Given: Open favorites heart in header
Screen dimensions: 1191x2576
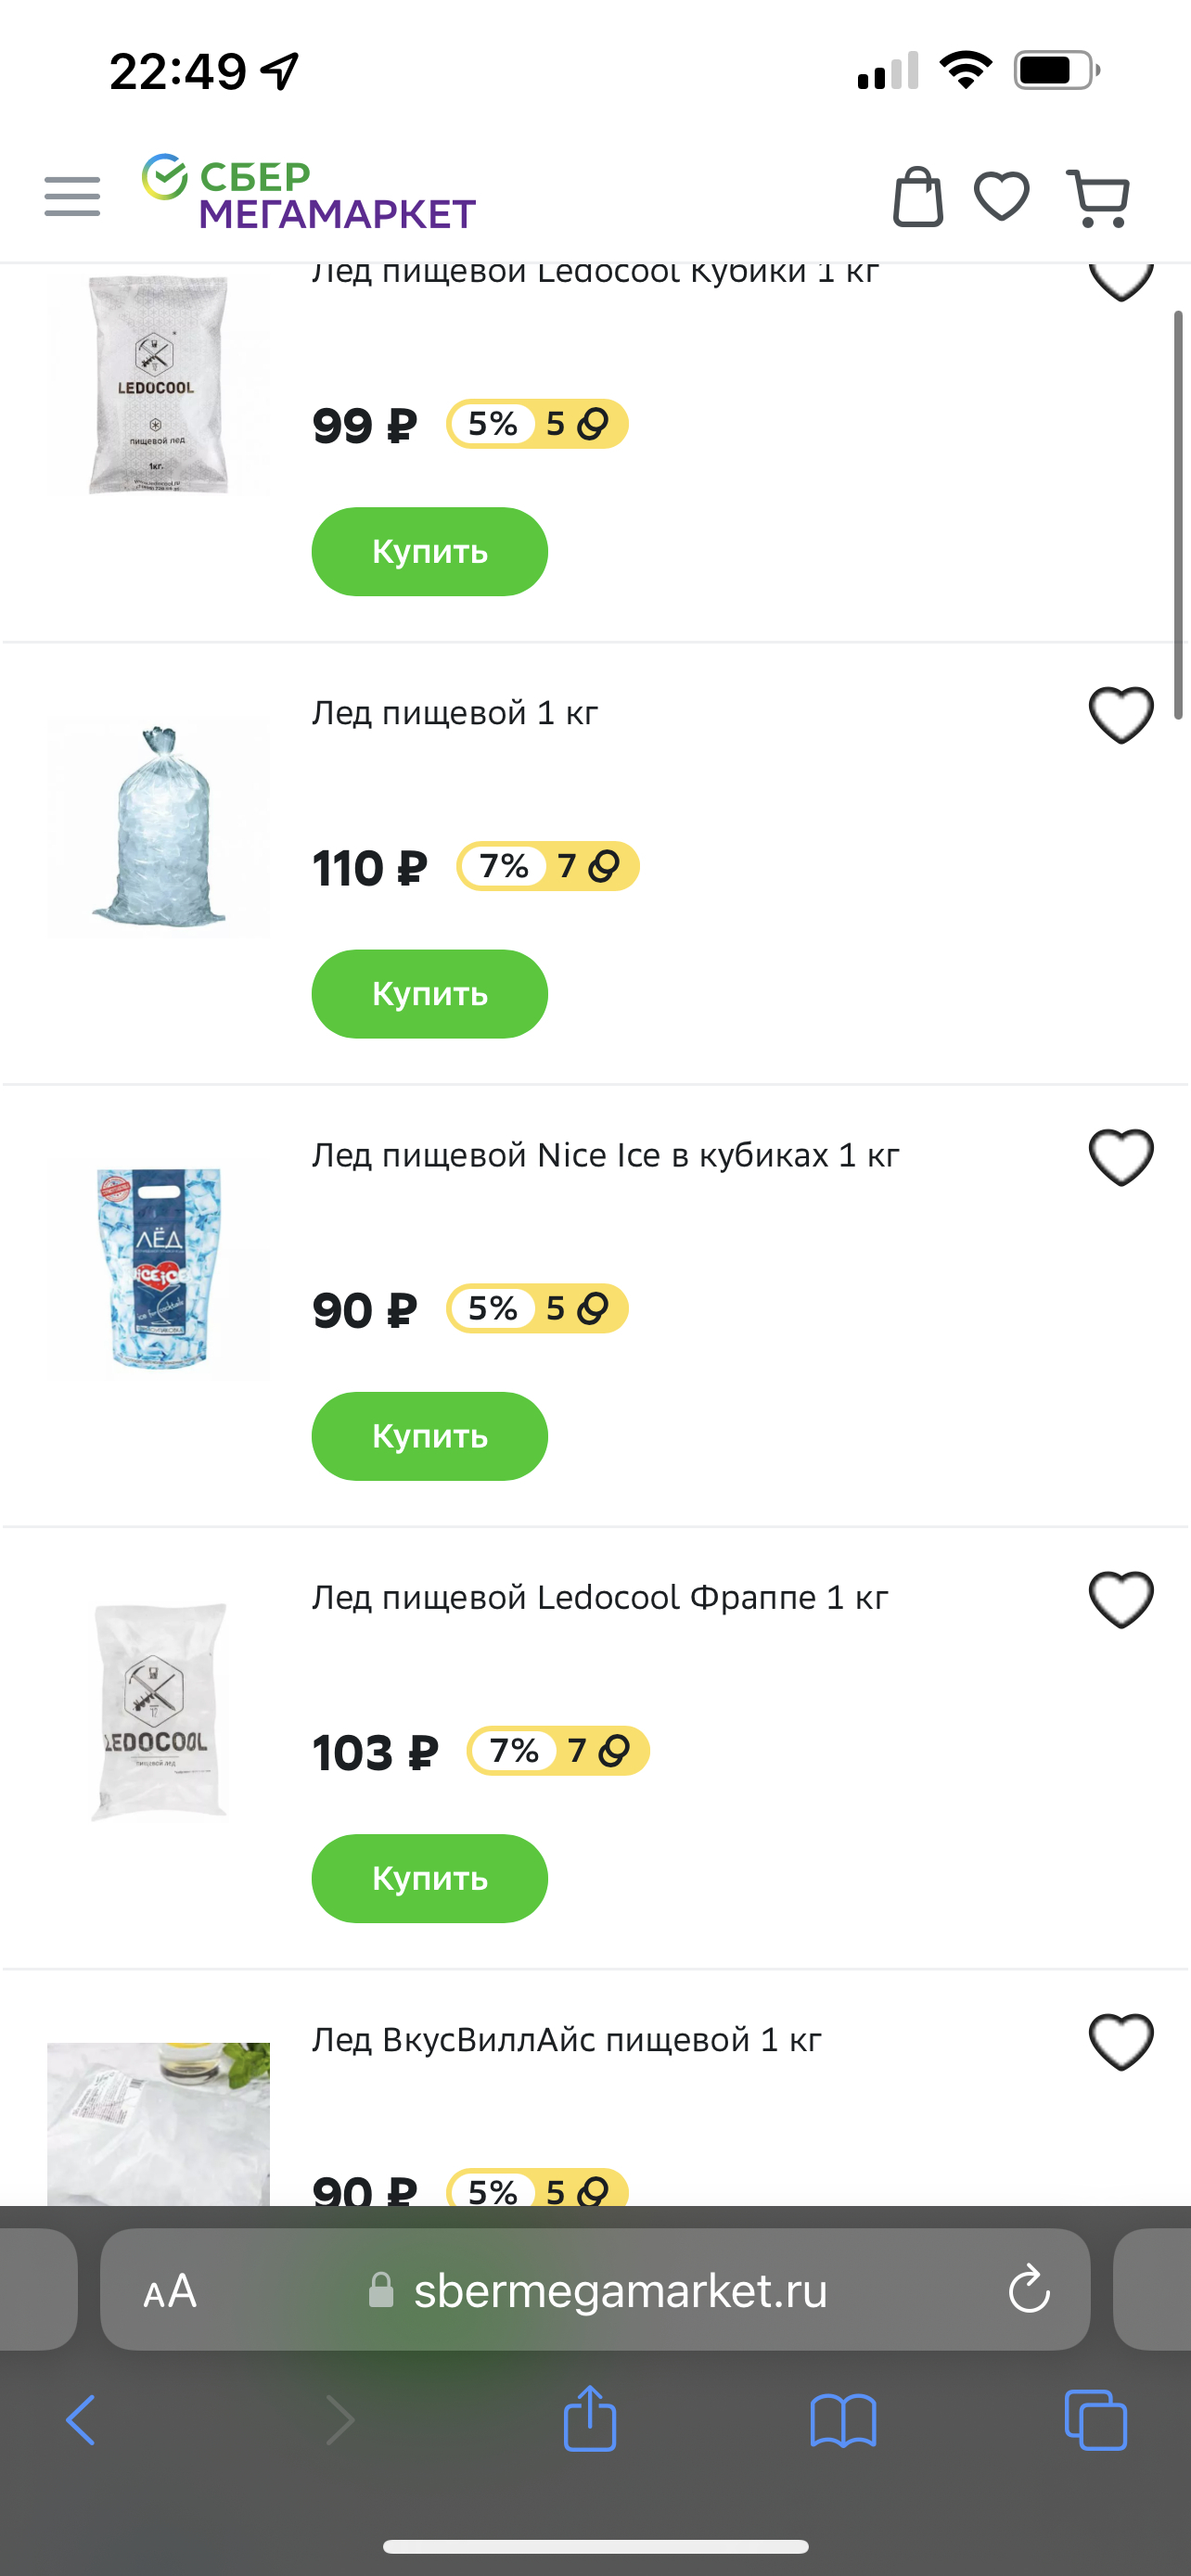Looking at the screenshot, I should [1001, 196].
